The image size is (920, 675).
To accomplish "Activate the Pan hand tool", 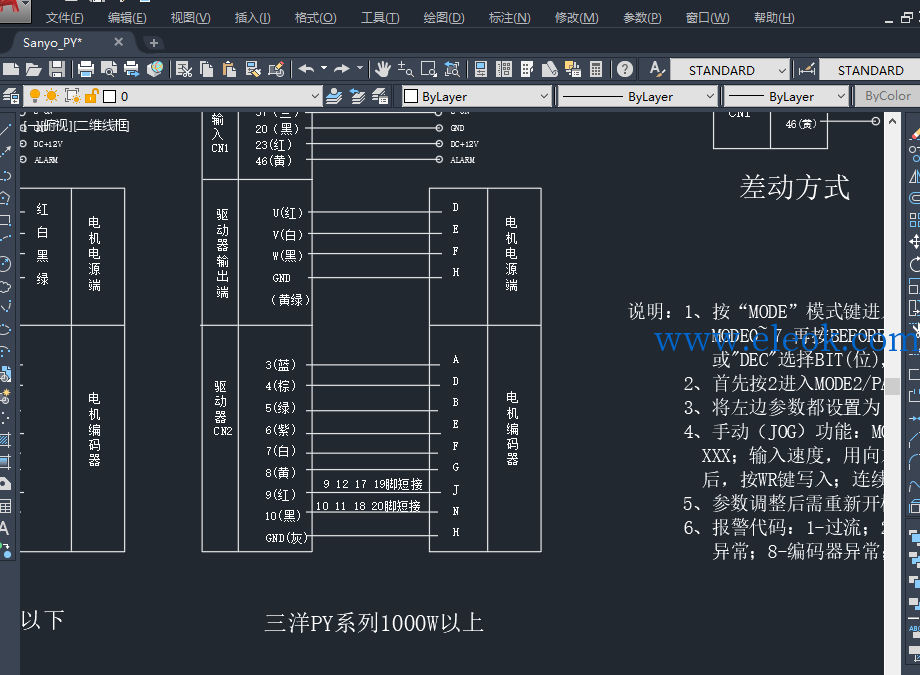I will click(383, 69).
